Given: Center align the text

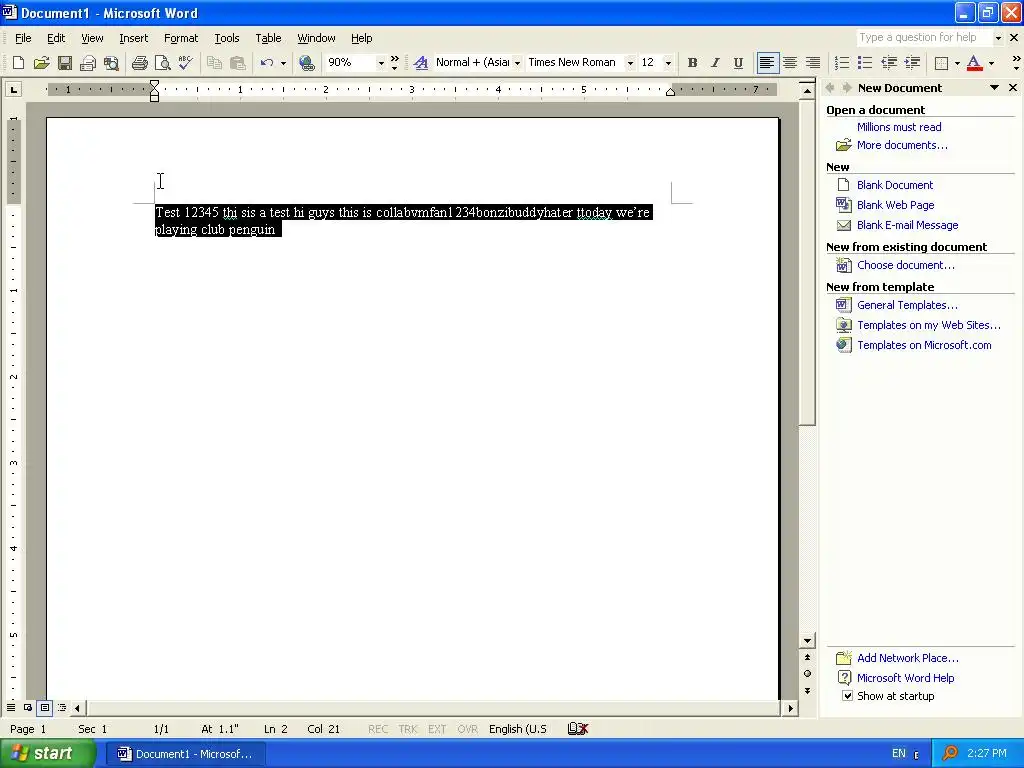Looking at the screenshot, I should 790,63.
